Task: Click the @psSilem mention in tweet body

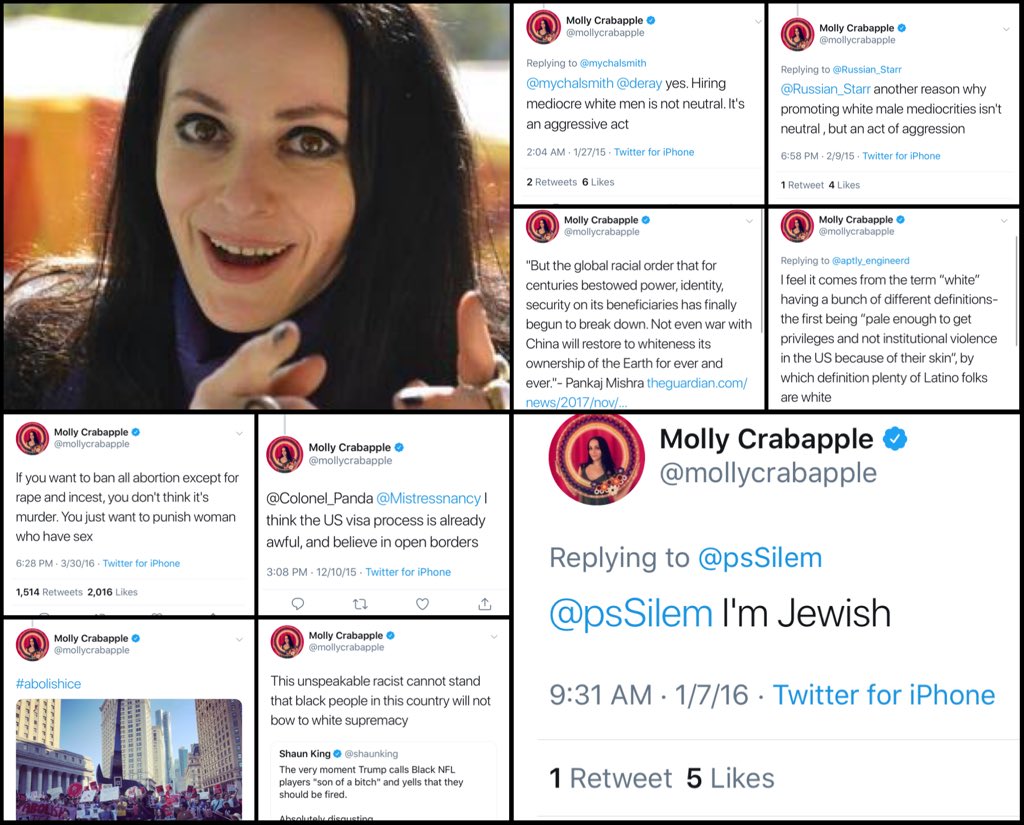Action: [631, 614]
